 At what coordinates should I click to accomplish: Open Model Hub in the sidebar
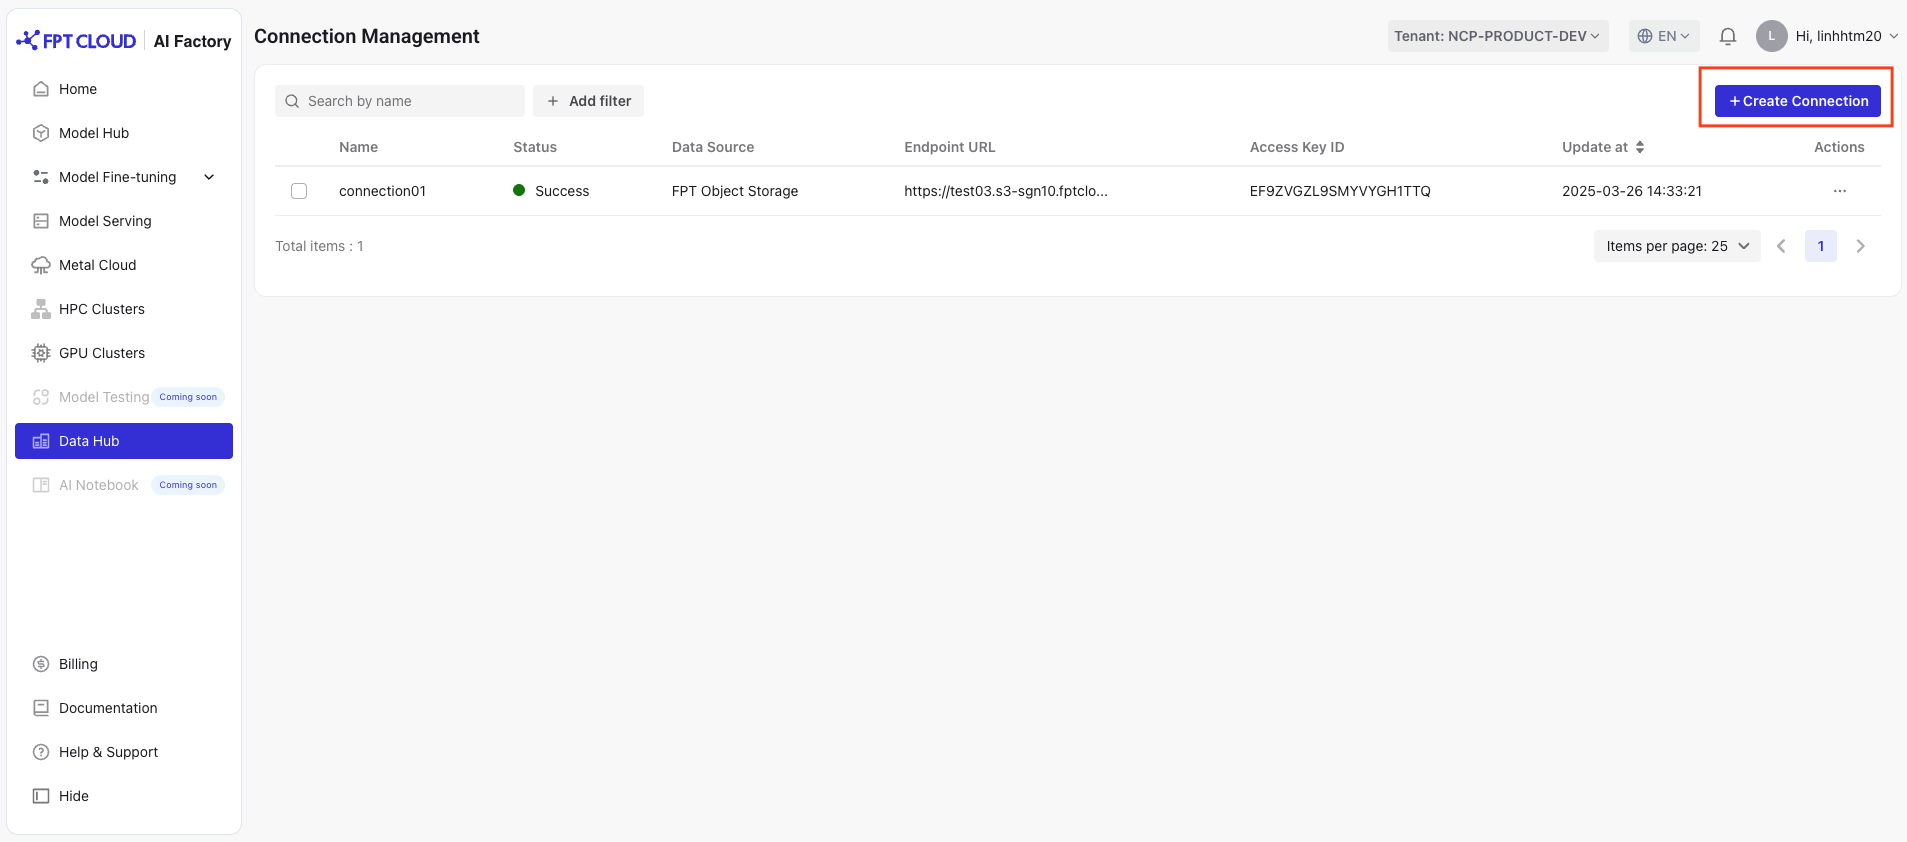94,133
